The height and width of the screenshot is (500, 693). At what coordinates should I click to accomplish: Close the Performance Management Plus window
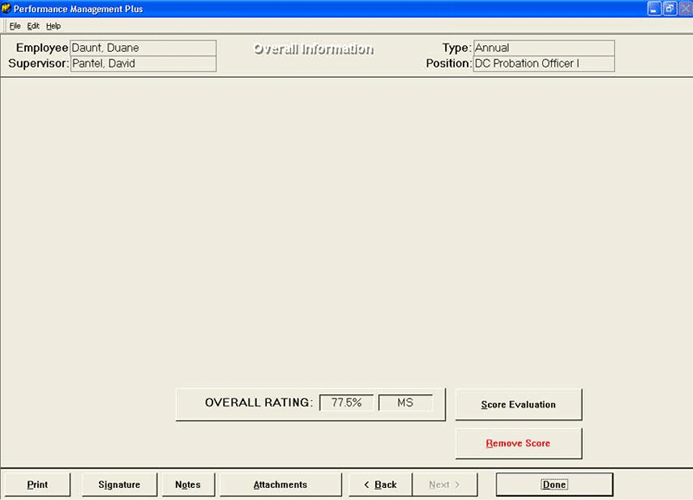pos(684,8)
